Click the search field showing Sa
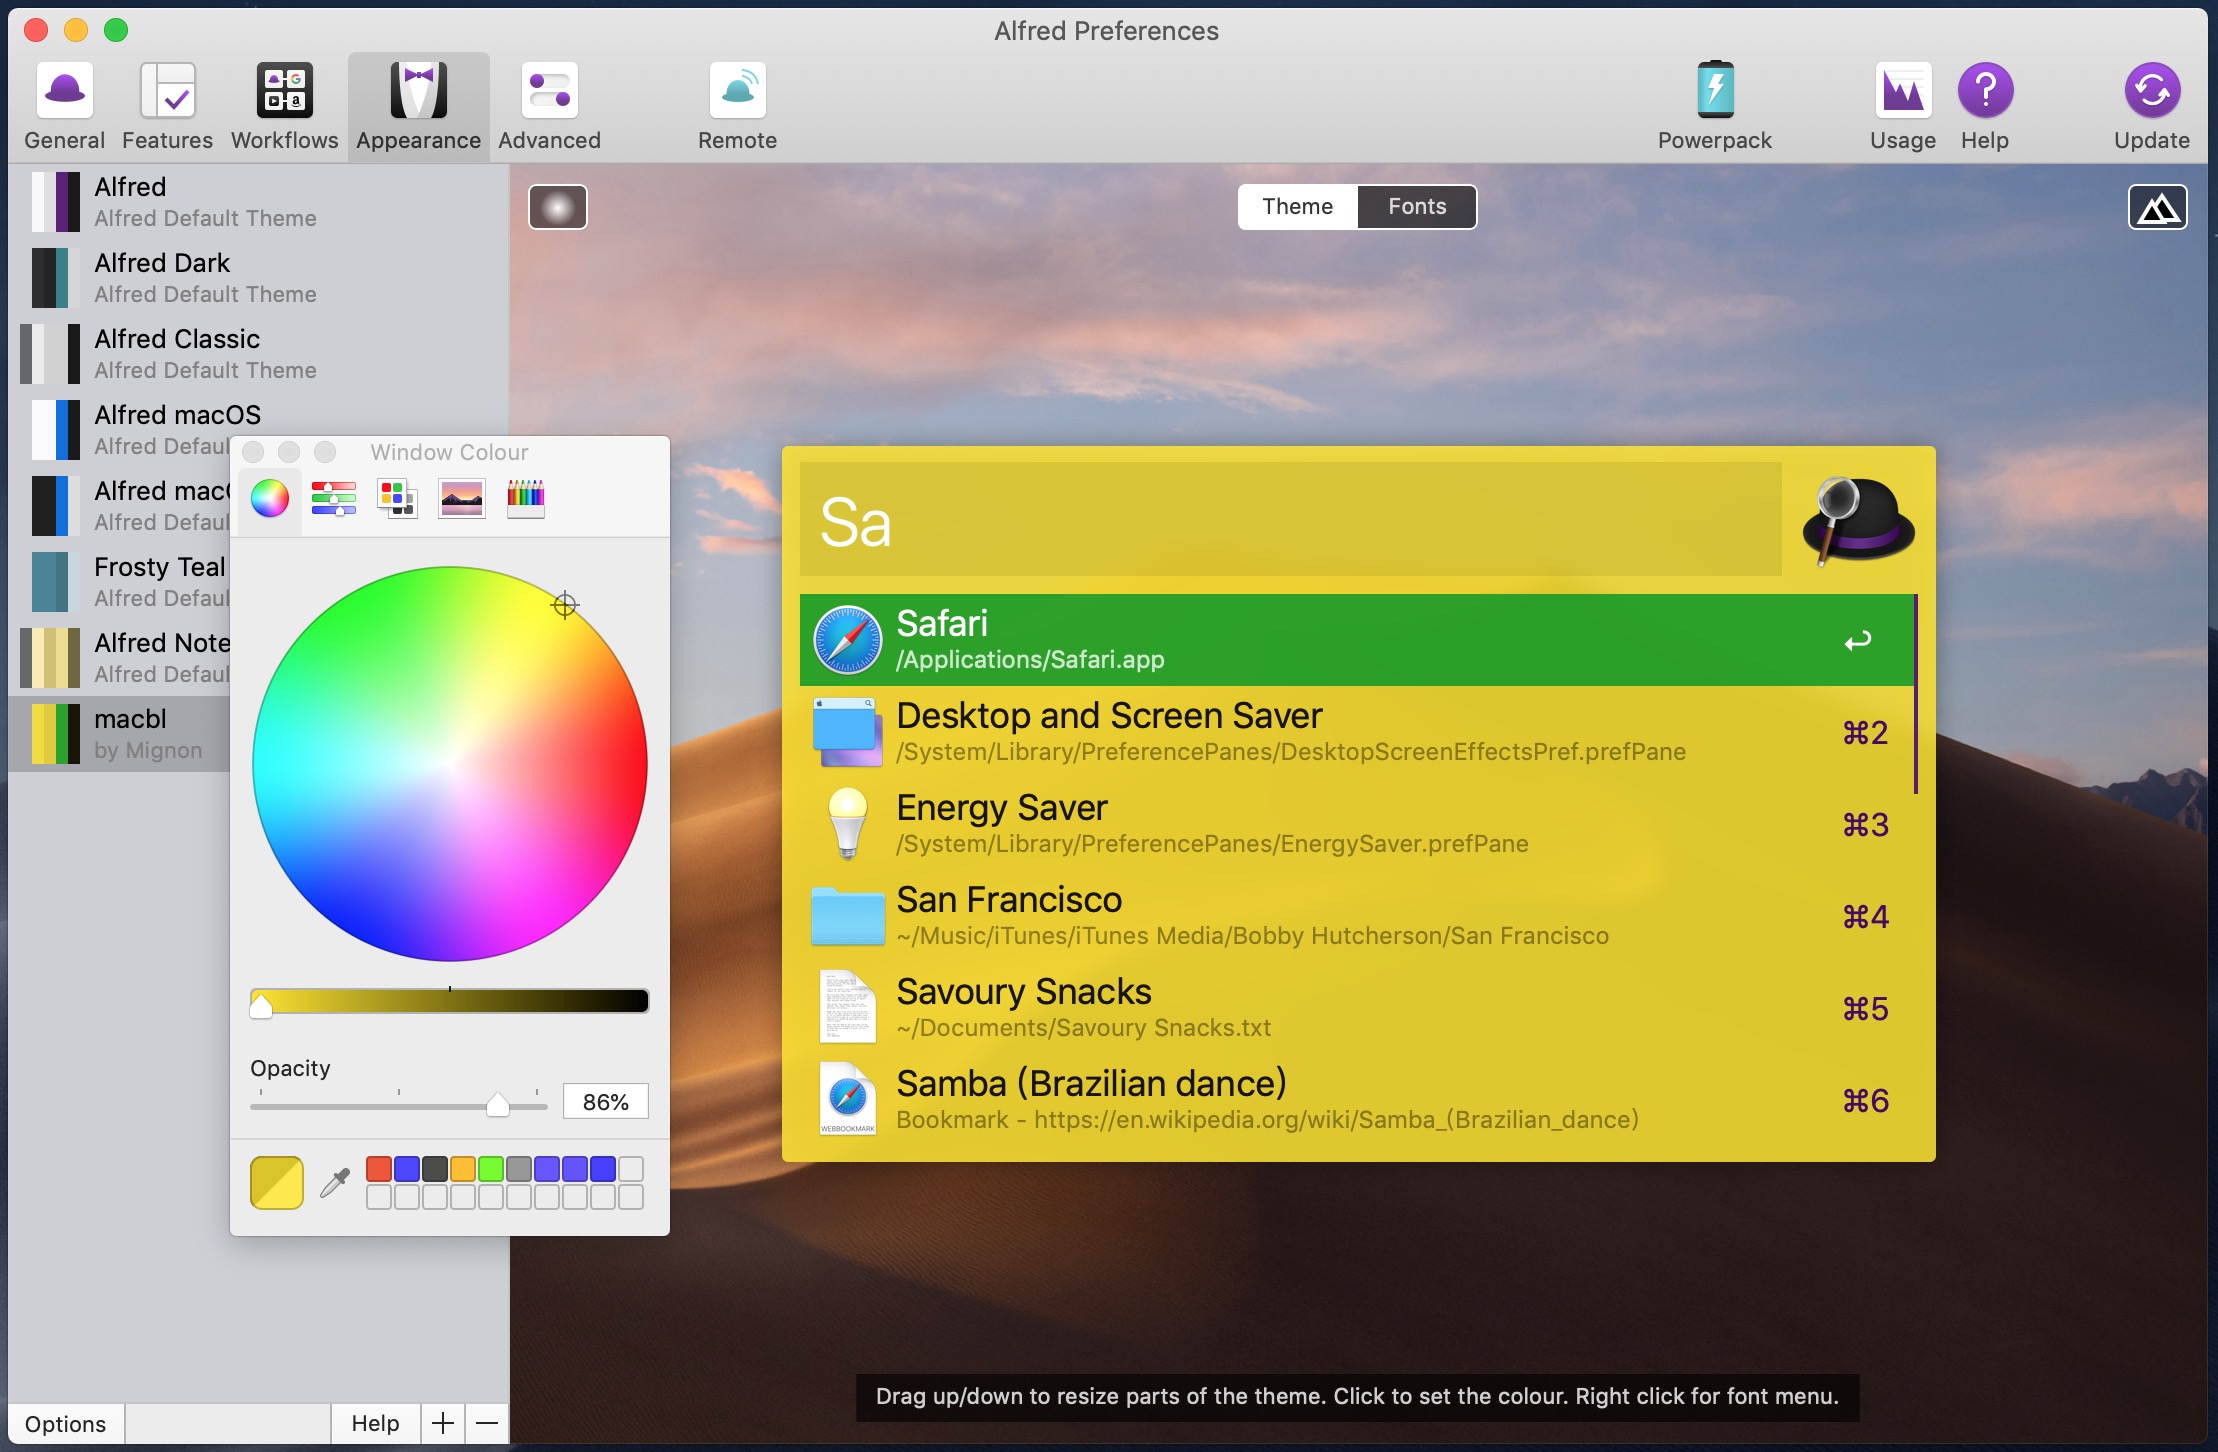This screenshot has height=1452, width=2218. click(x=1291, y=520)
